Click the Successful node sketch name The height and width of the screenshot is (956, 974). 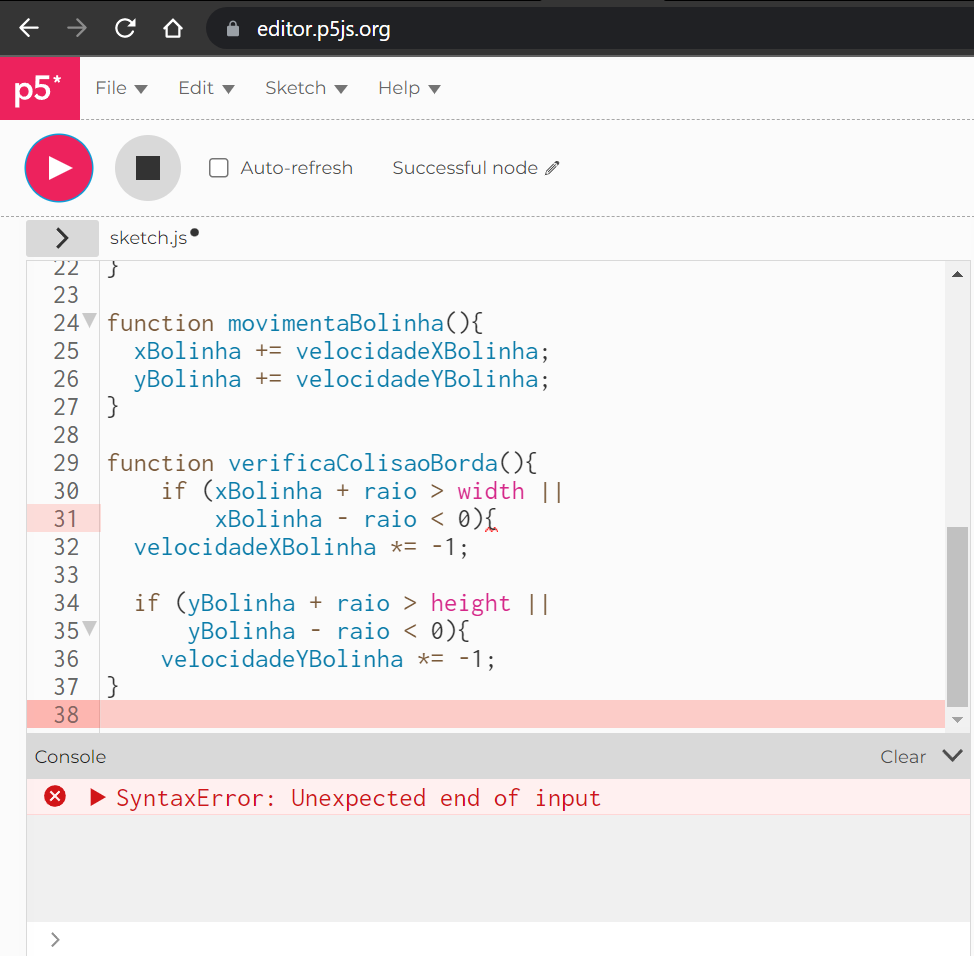[465, 168]
